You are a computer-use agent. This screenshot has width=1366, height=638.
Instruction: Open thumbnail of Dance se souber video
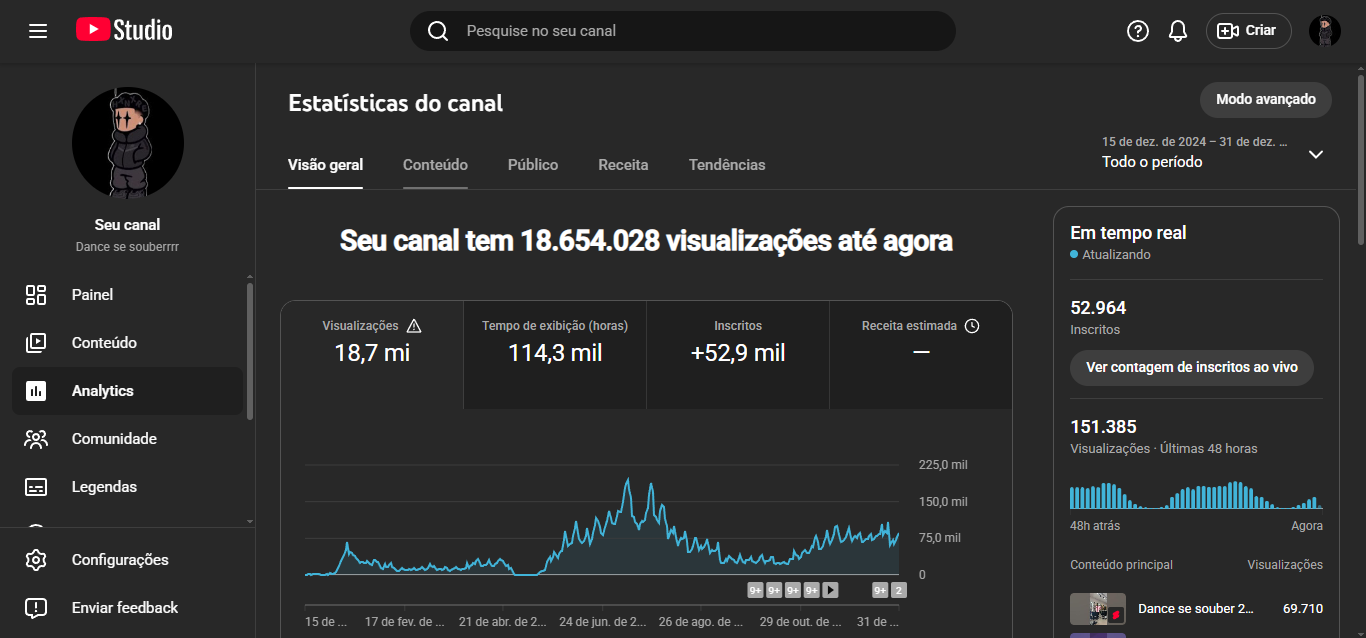pos(1098,609)
